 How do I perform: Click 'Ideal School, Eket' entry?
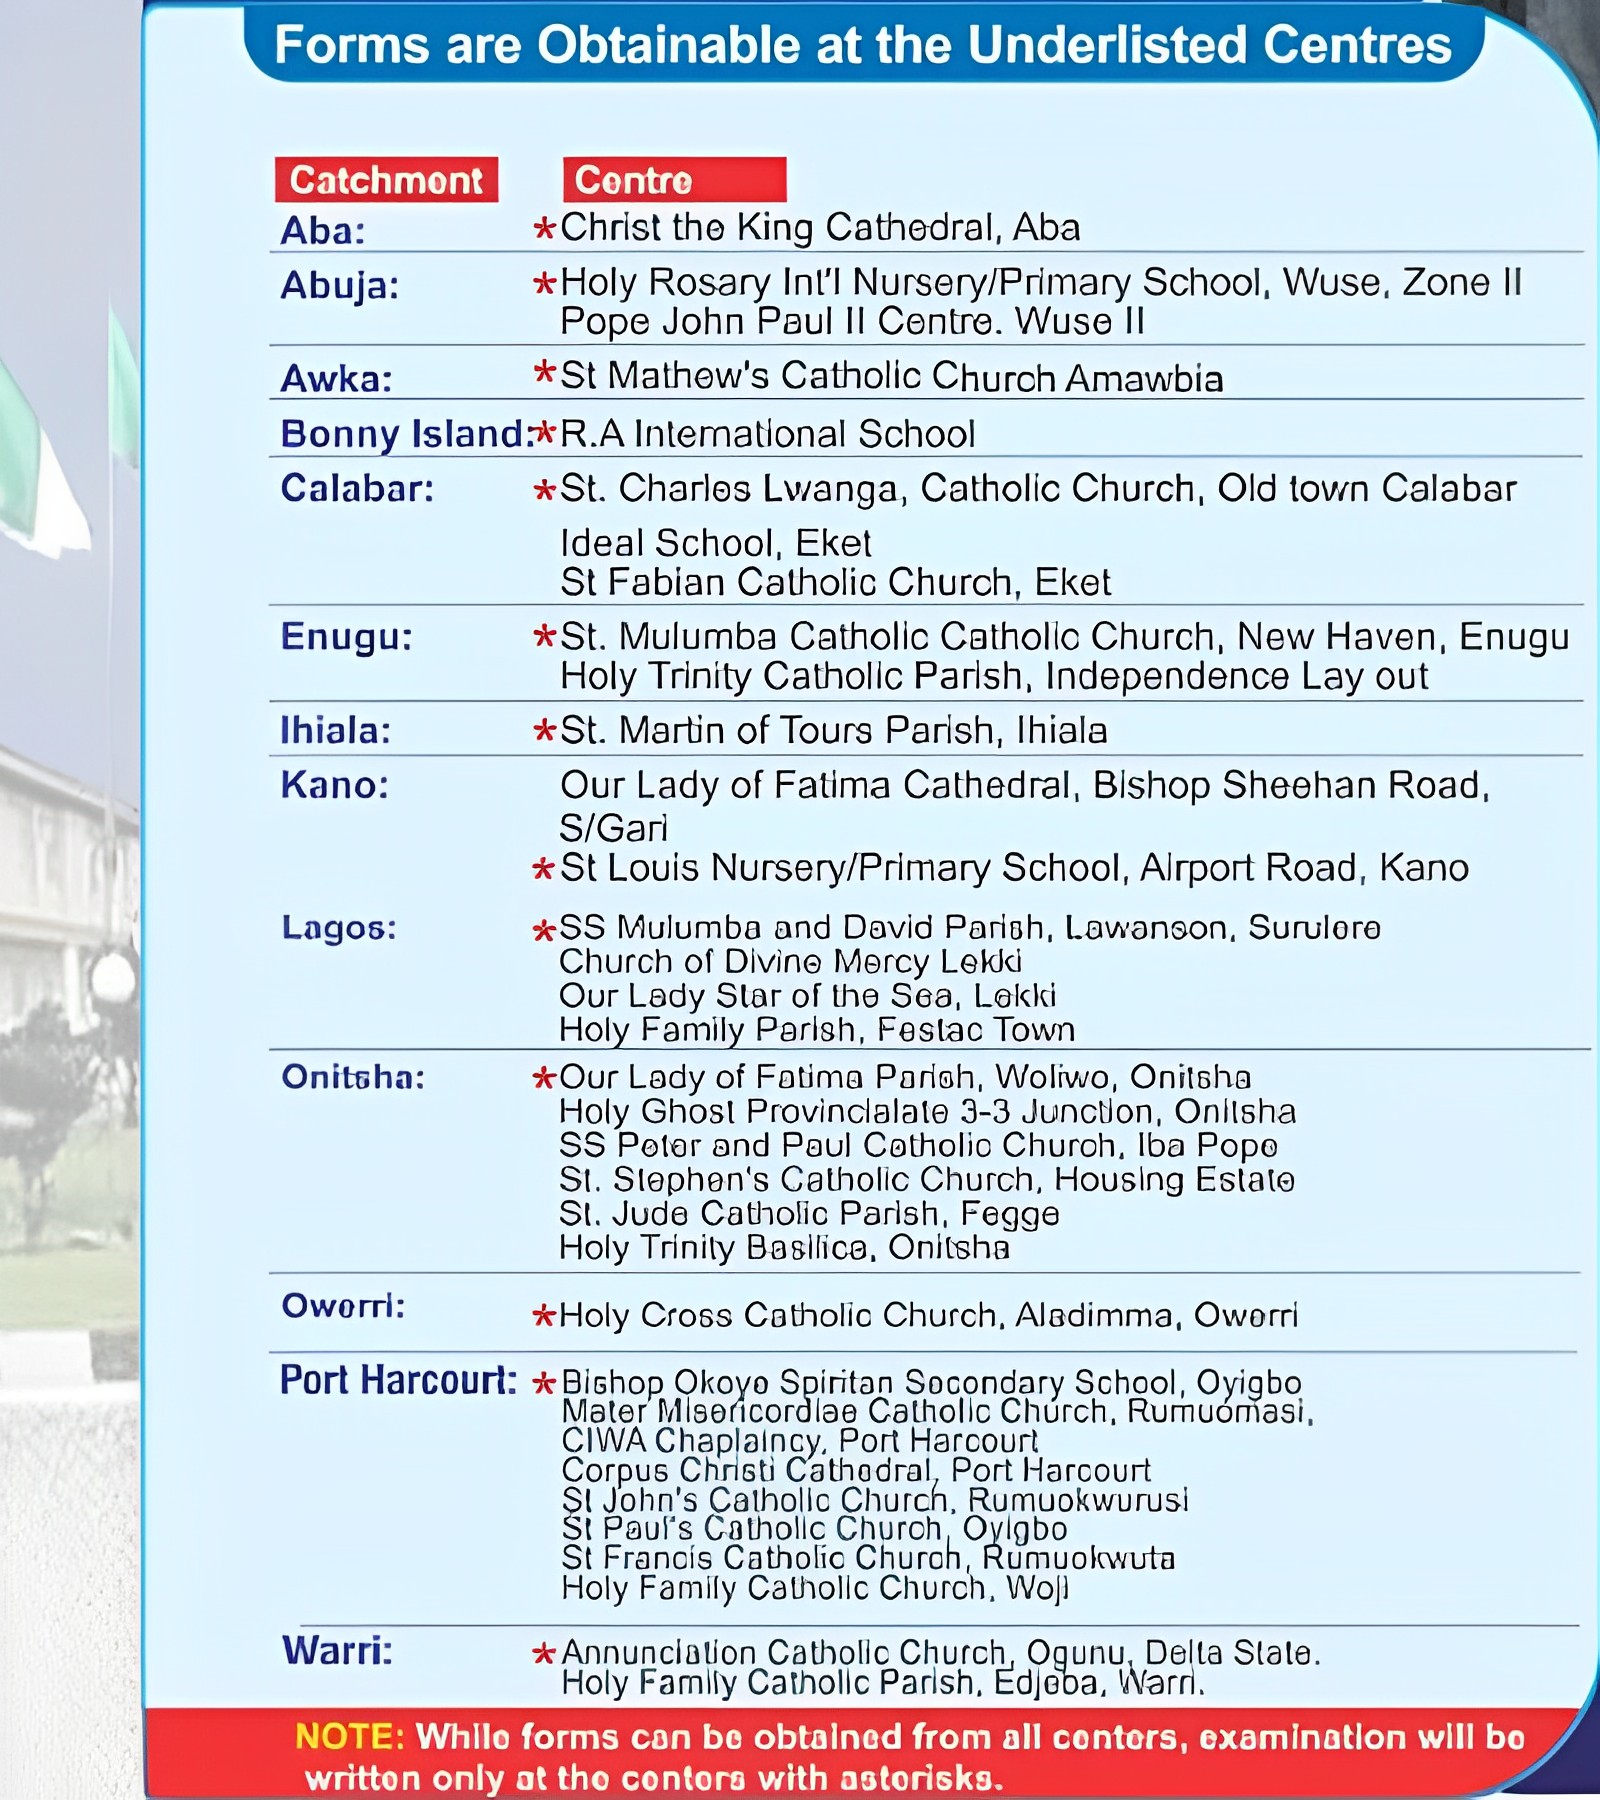[x=715, y=543]
